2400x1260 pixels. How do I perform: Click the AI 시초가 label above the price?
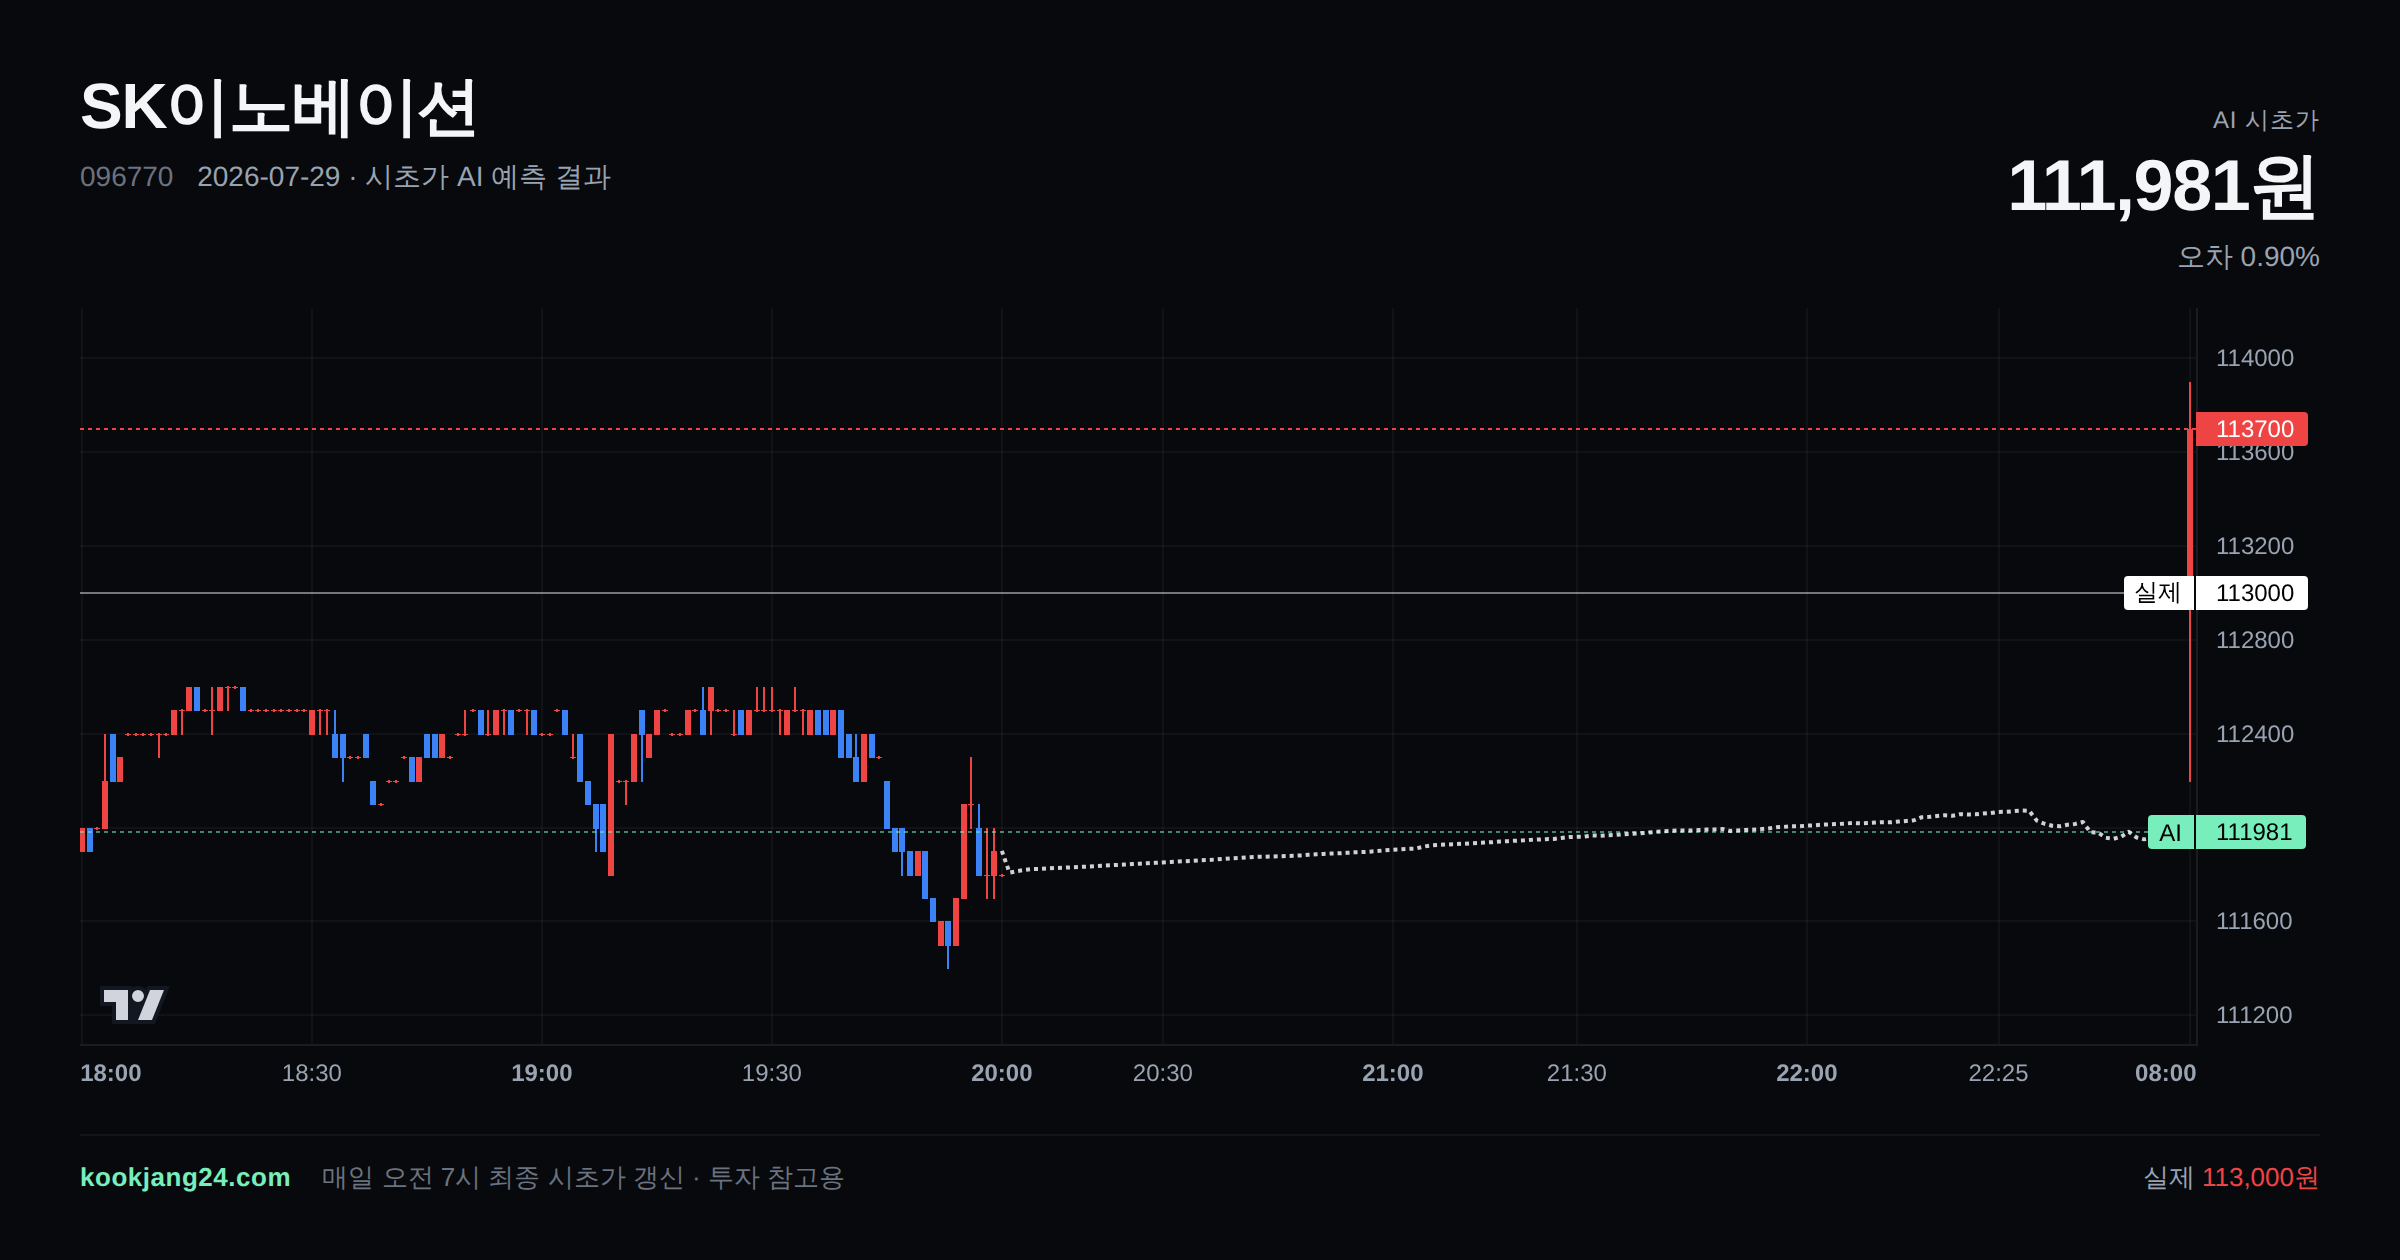(x=2266, y=121)
